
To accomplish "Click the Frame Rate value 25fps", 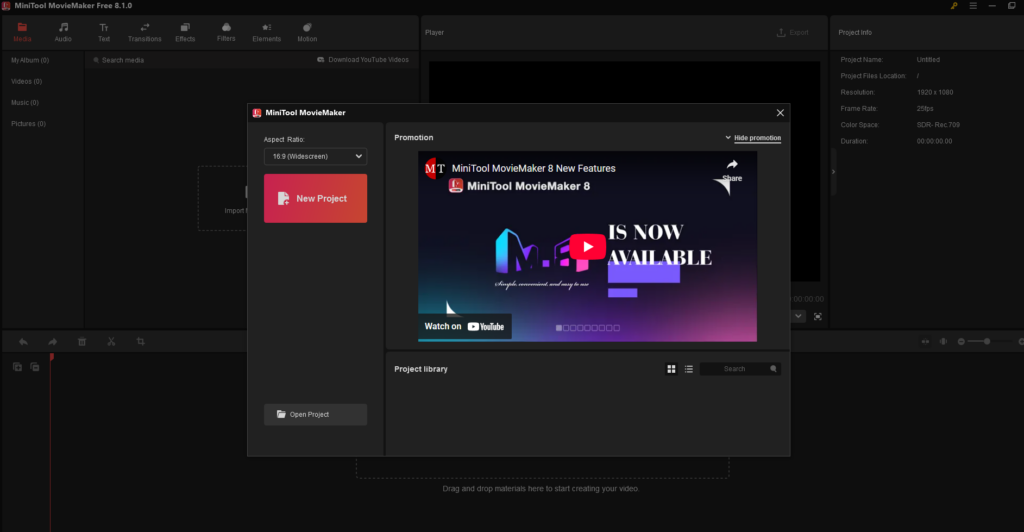I will pyautogui.click(x=925, y=108).
